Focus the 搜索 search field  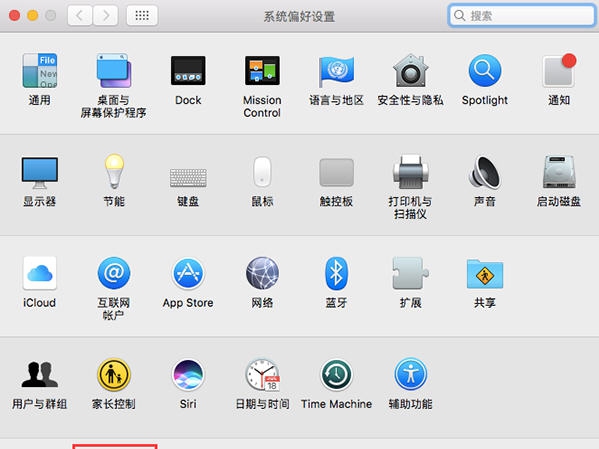pos(522,16)
